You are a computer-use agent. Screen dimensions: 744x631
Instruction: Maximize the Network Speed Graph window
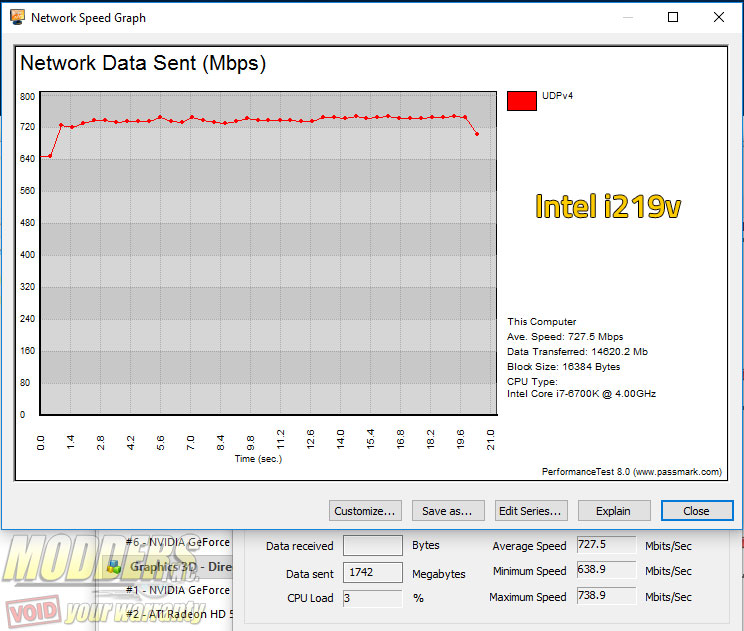[x=673, y=18]
